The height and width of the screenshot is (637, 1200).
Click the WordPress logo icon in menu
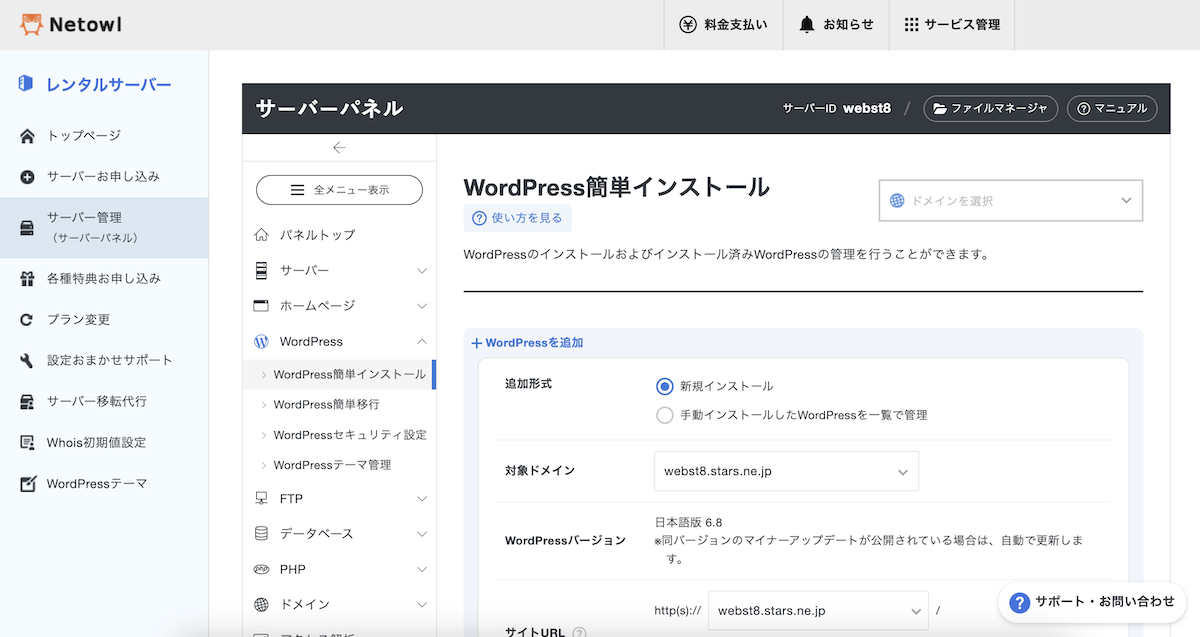261,342
